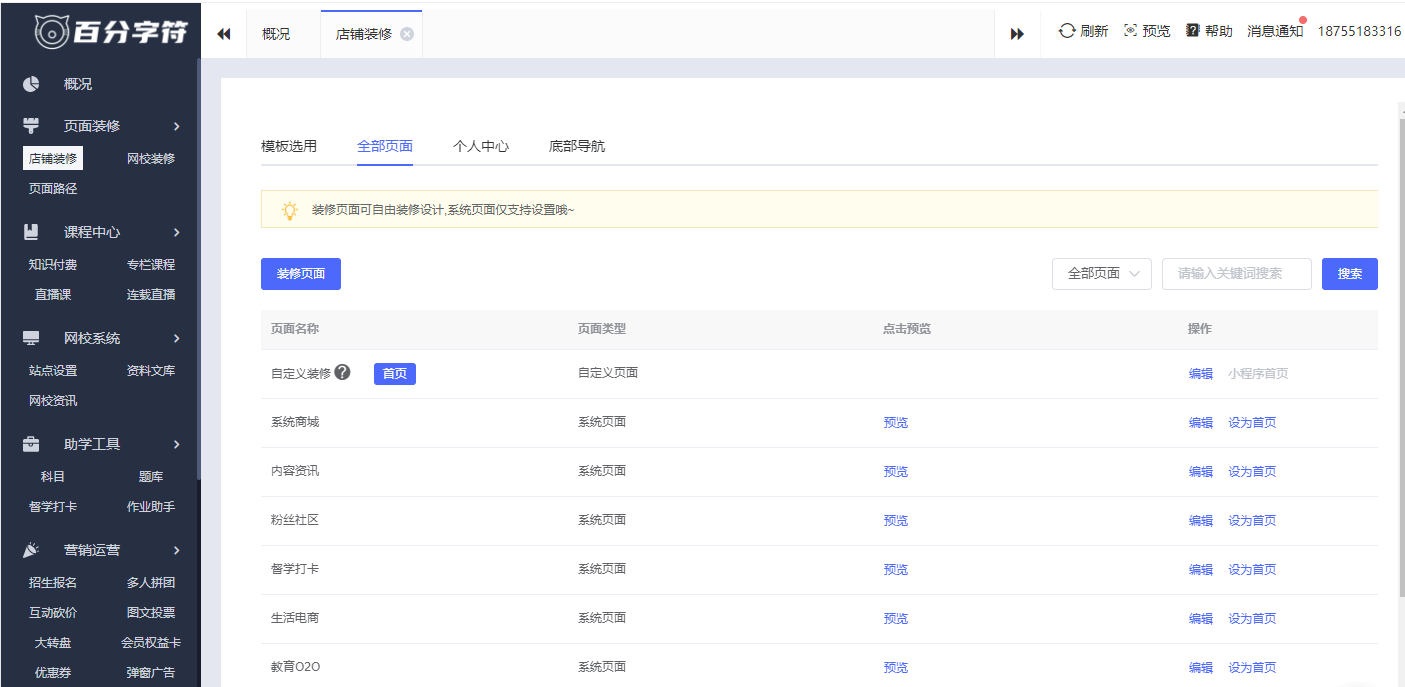The image size is (1405, 687).
Task: Edit the 内容资讯 page
Action: [1201, 472]
